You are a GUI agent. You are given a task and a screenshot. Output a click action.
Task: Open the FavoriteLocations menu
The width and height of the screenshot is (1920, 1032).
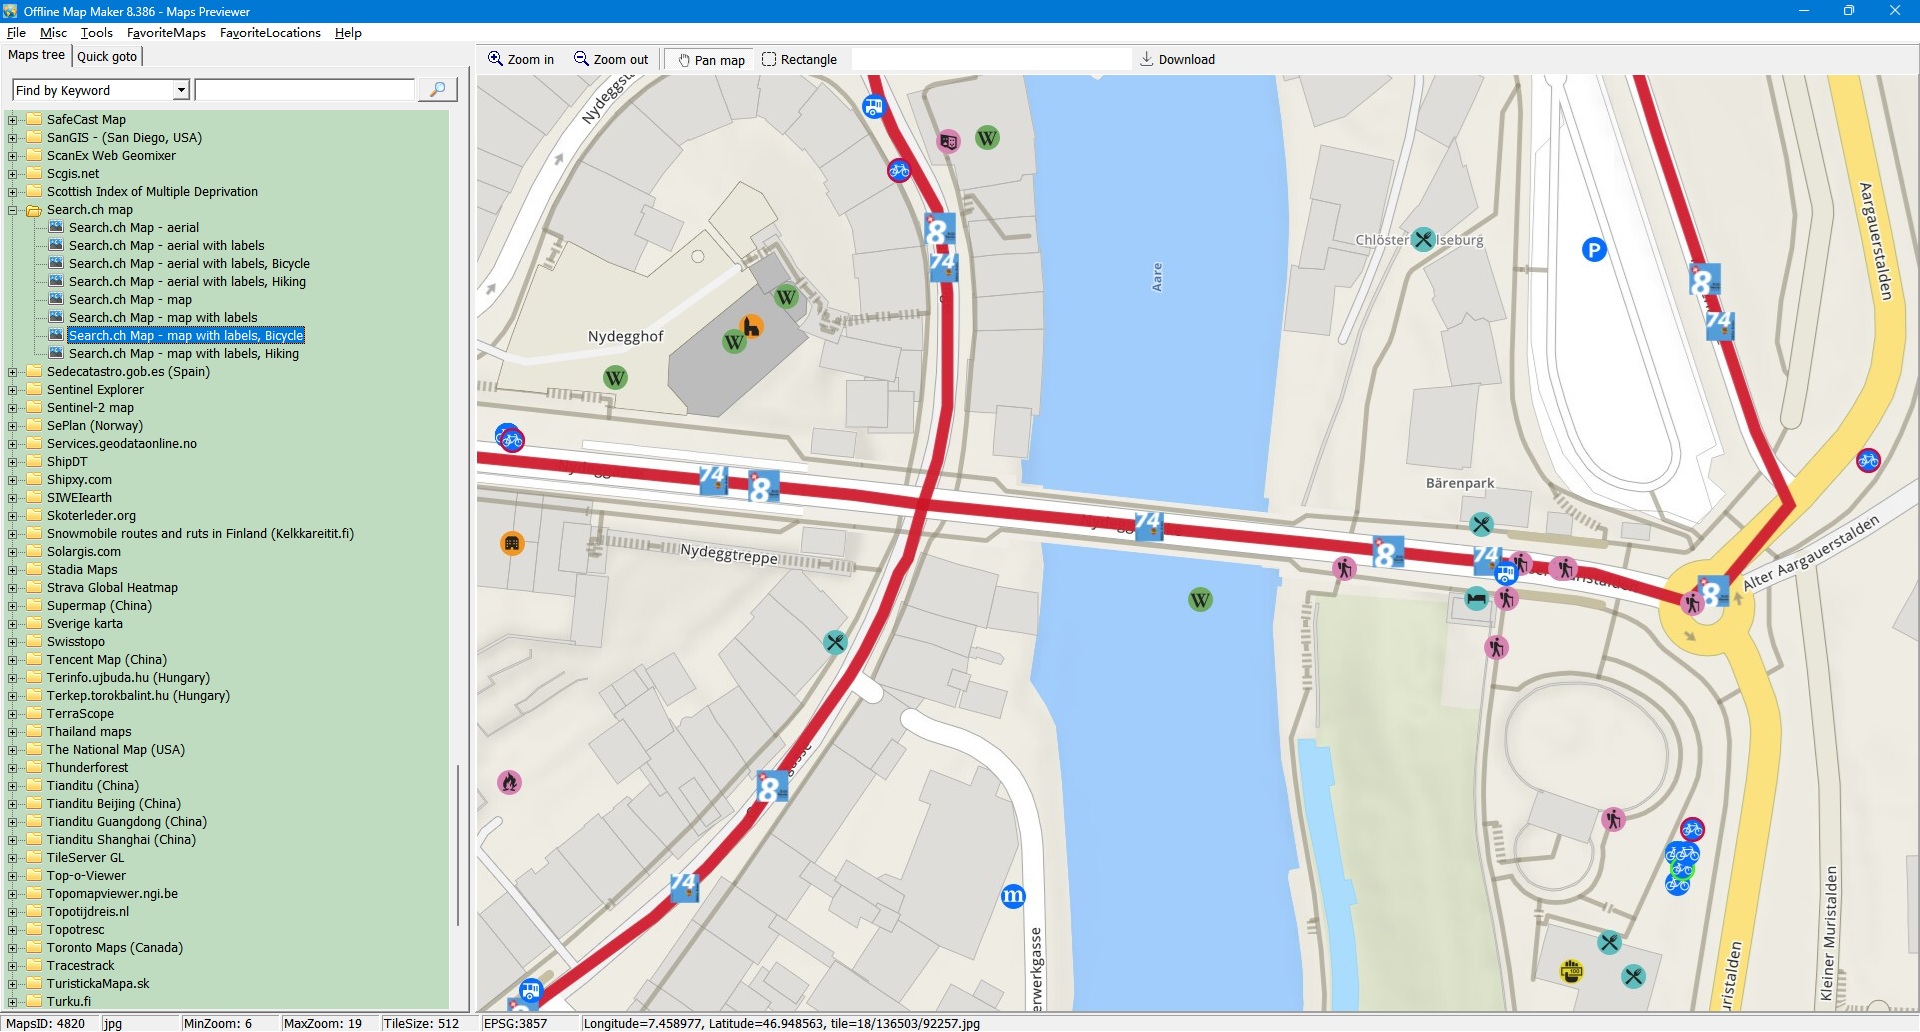click(270, 33)
